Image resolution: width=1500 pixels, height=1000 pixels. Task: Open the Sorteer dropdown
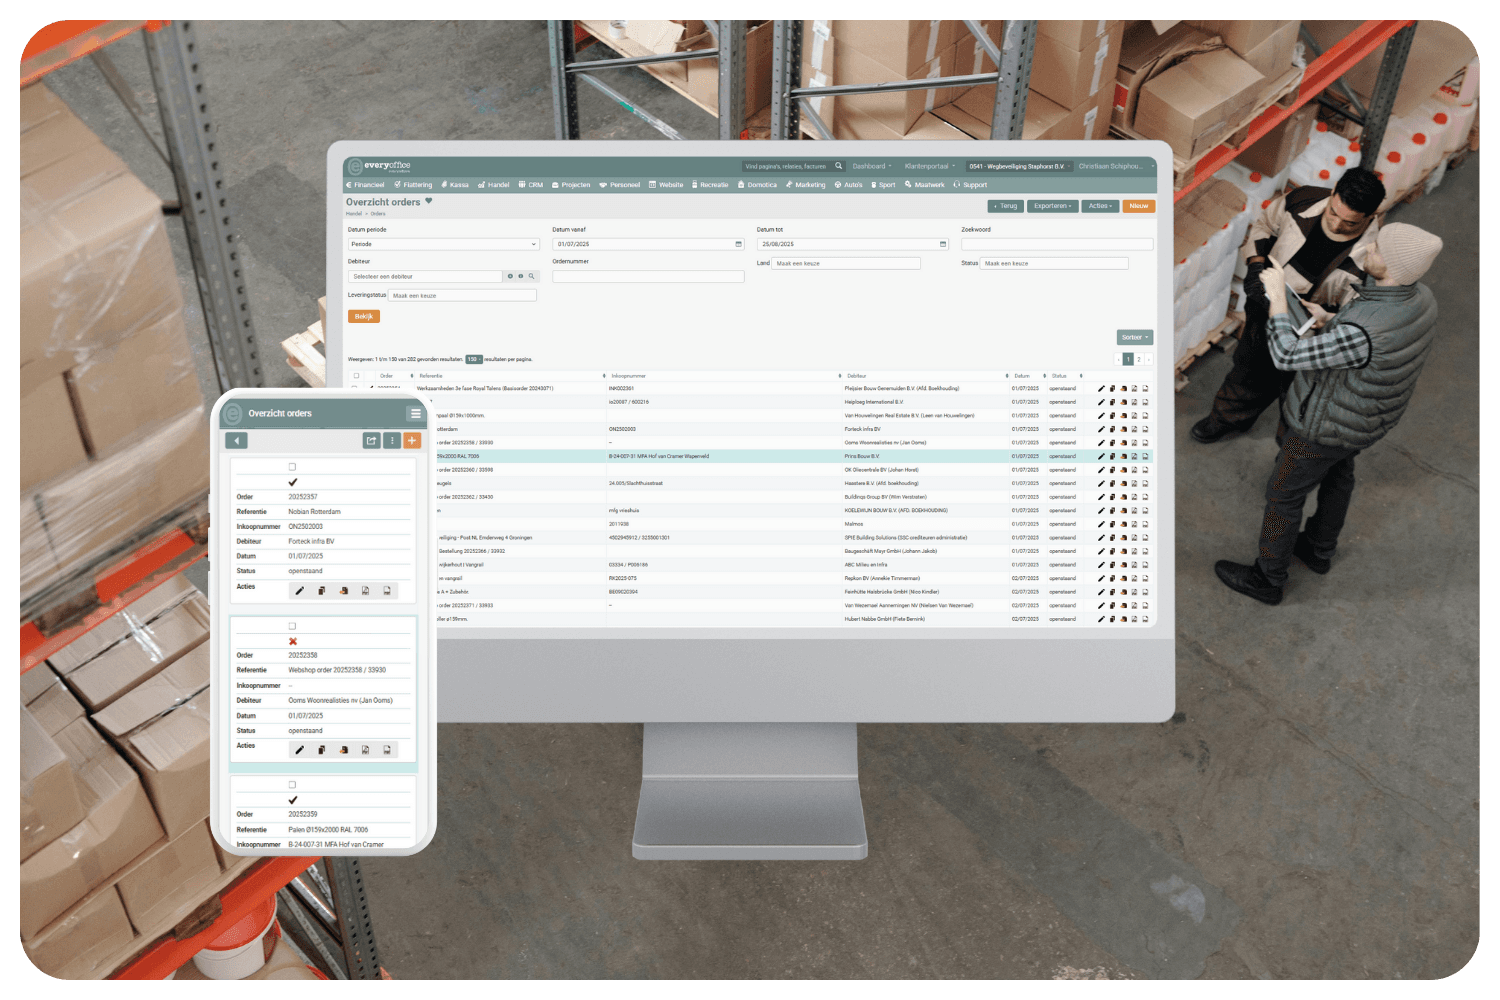coord(1134,338)
